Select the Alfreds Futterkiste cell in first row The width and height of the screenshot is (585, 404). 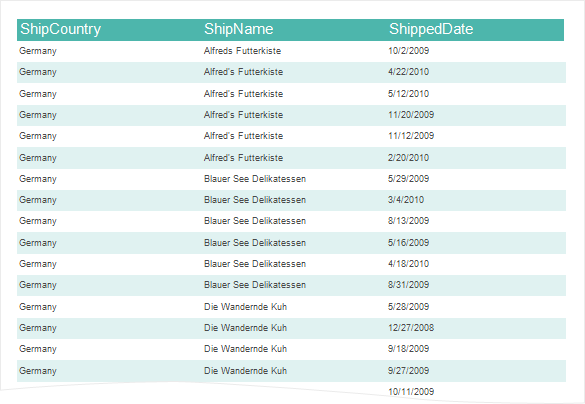[x=242, y=51]
